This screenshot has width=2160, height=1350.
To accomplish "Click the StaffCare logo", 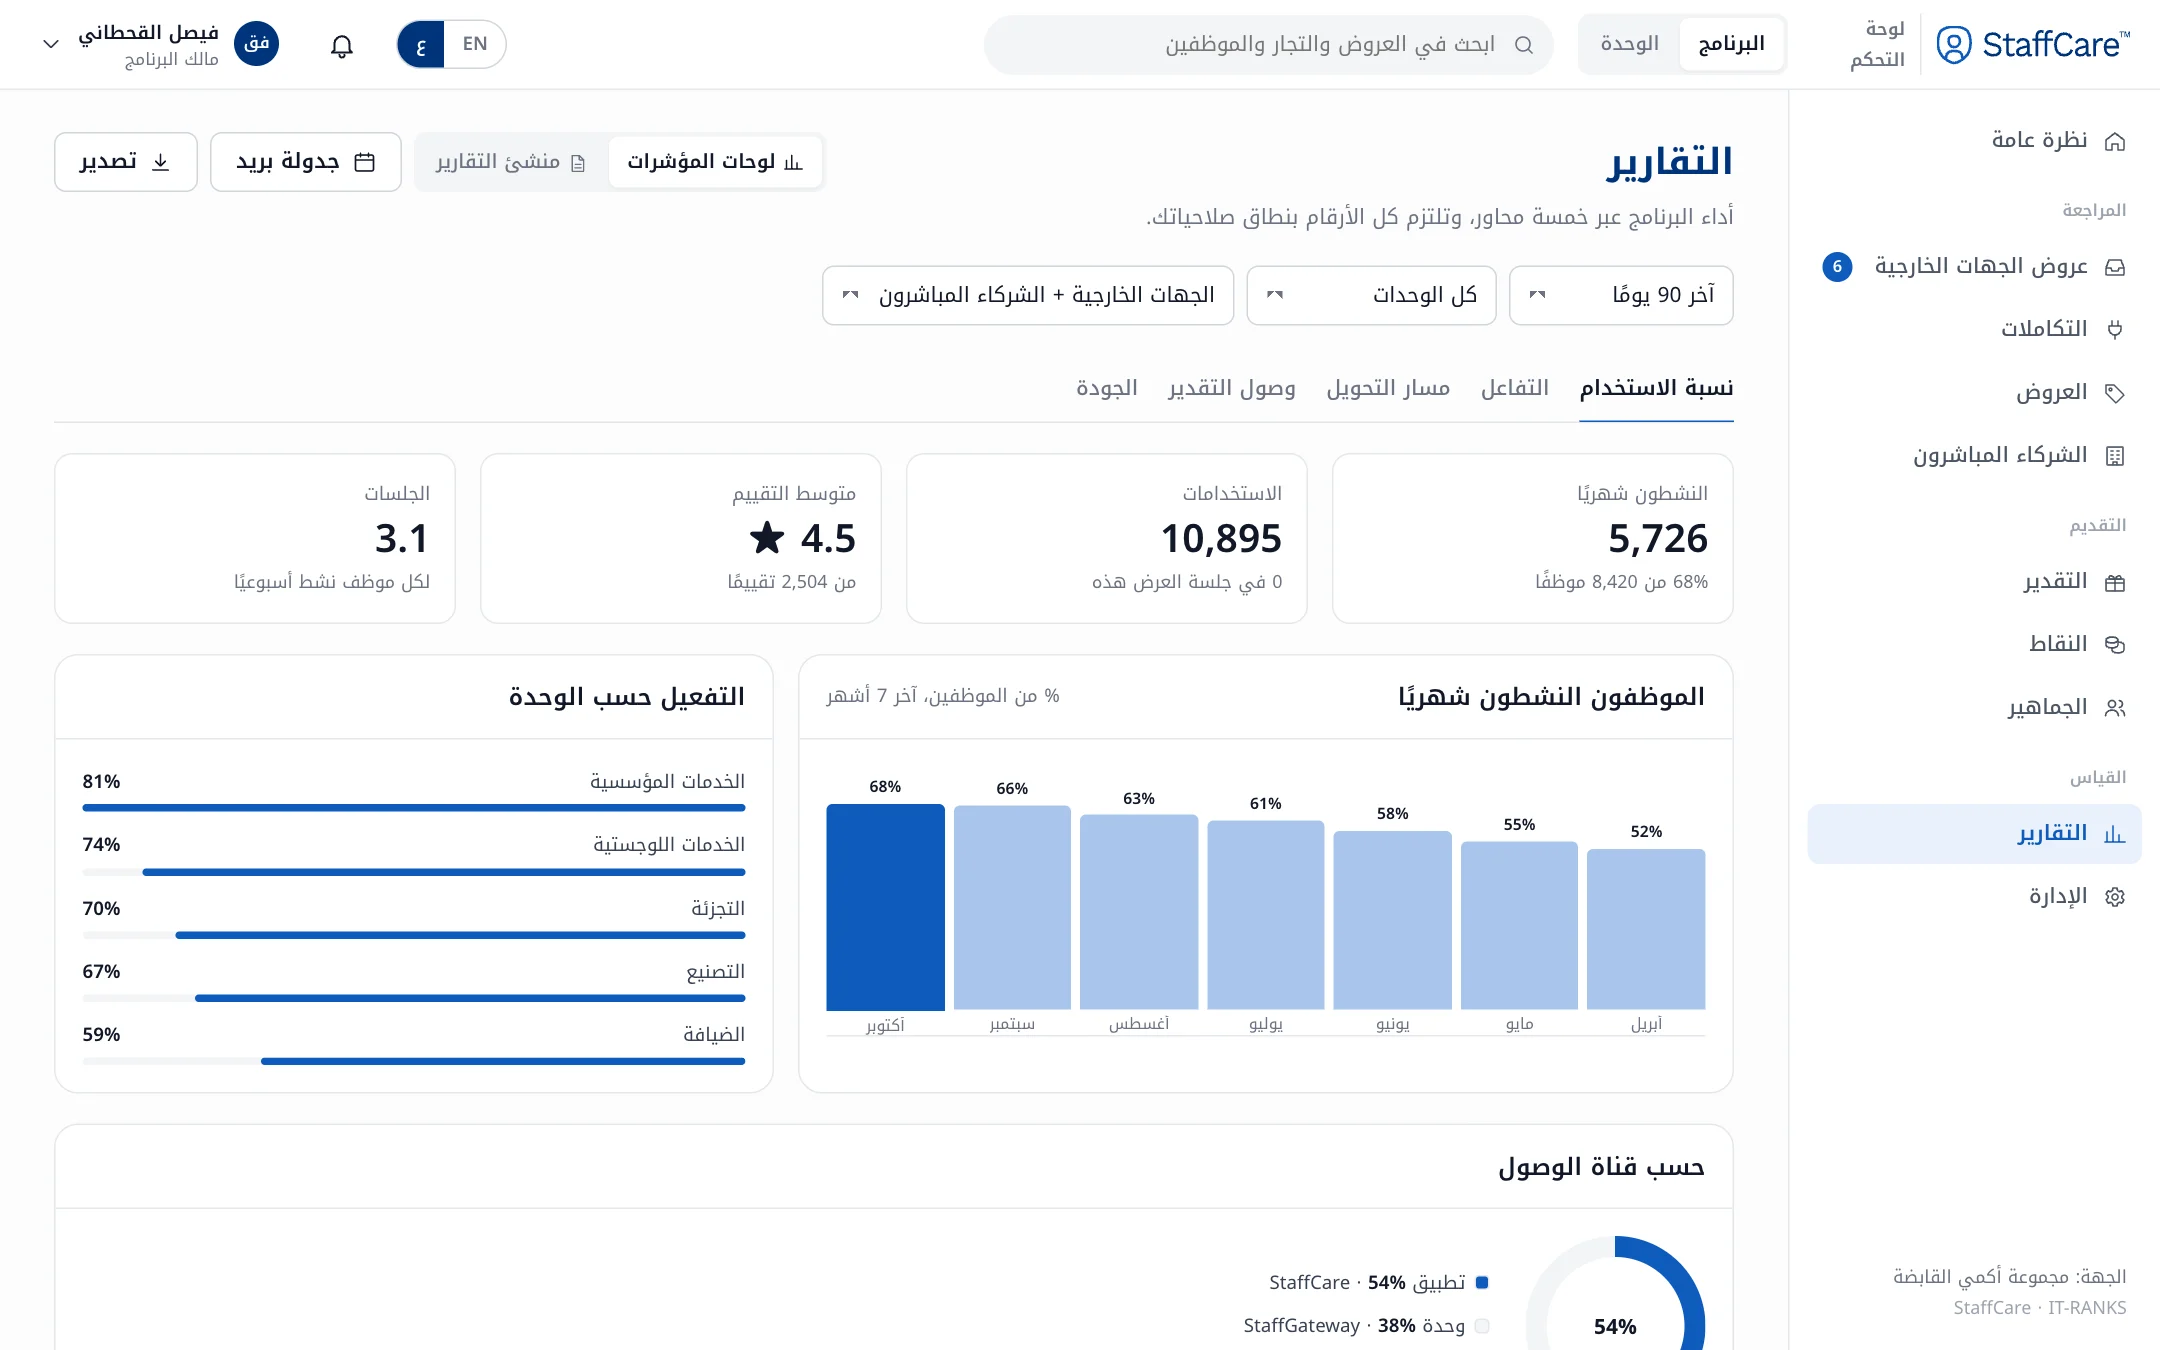I will (2032, 45).
